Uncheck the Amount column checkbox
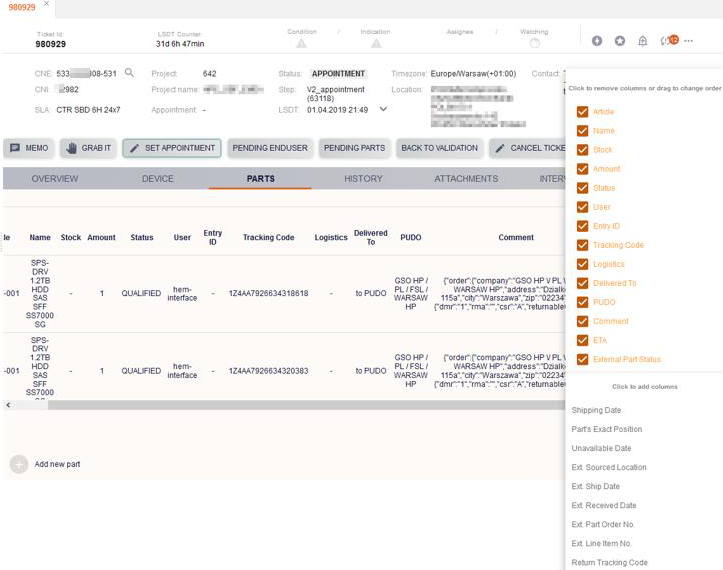 [582, 169]
